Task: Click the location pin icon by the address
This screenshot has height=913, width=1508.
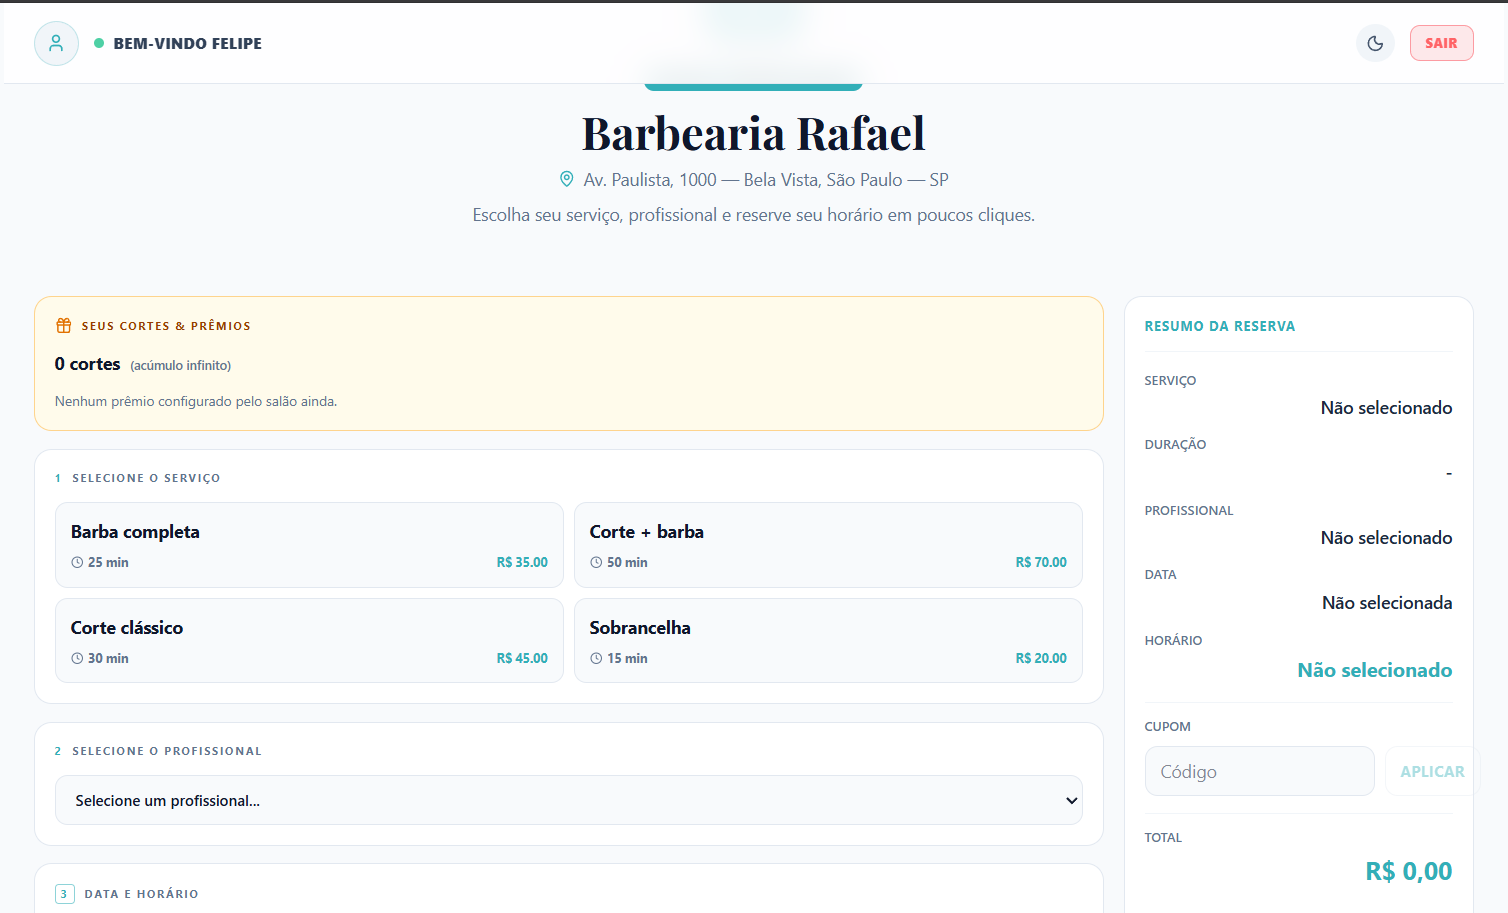Action: (566, 179)
